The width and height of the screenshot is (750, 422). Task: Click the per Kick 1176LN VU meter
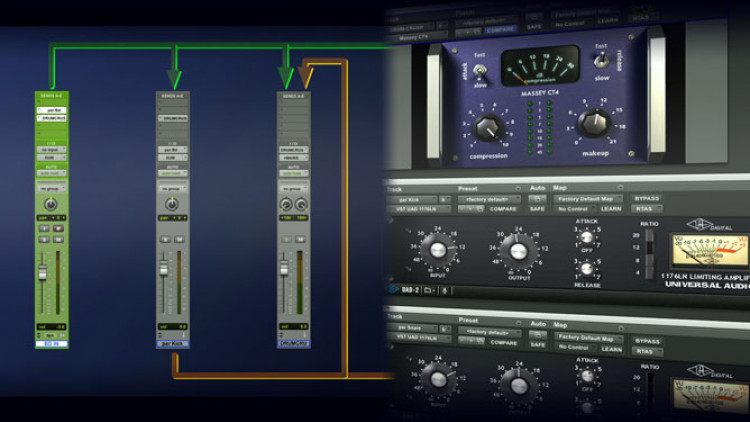click(x=709, y=250)
